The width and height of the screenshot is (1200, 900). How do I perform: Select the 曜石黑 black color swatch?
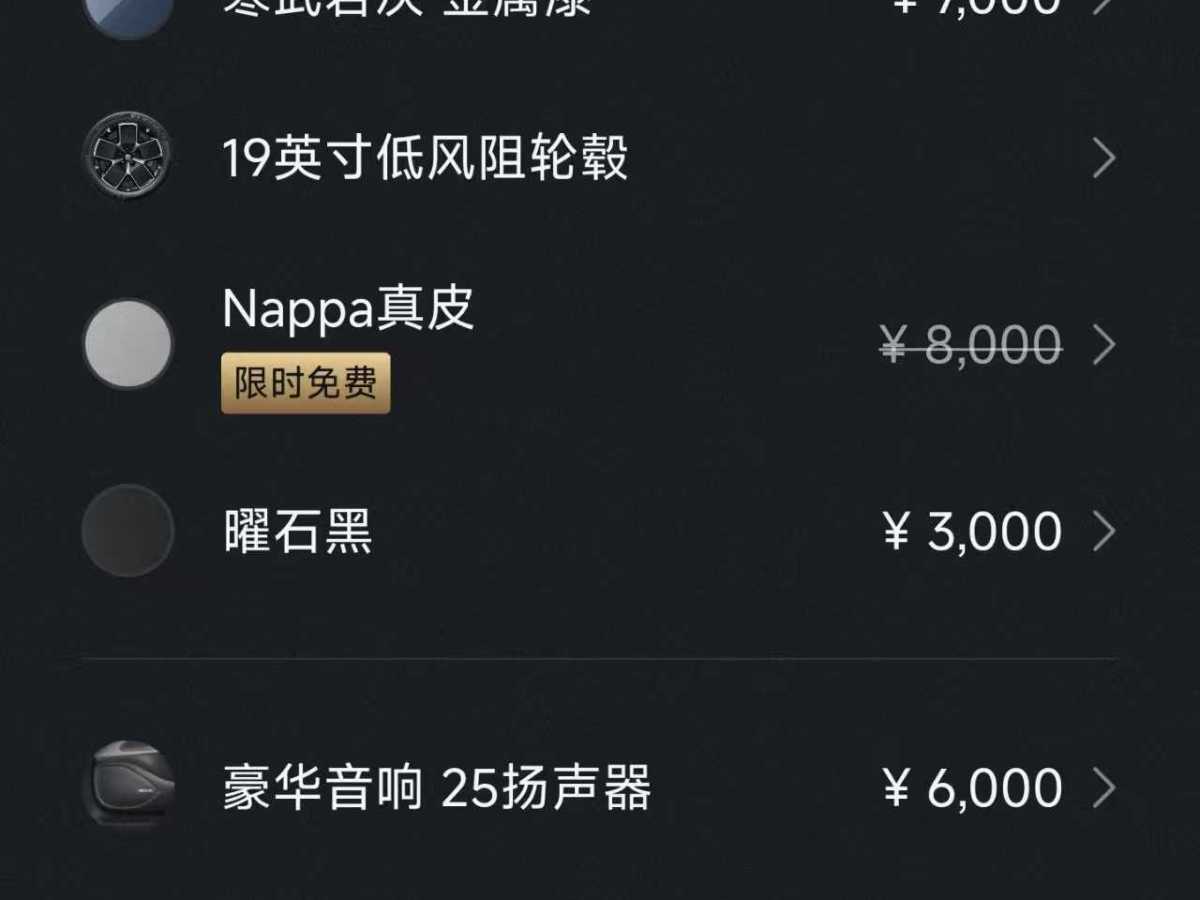(128, 531)
